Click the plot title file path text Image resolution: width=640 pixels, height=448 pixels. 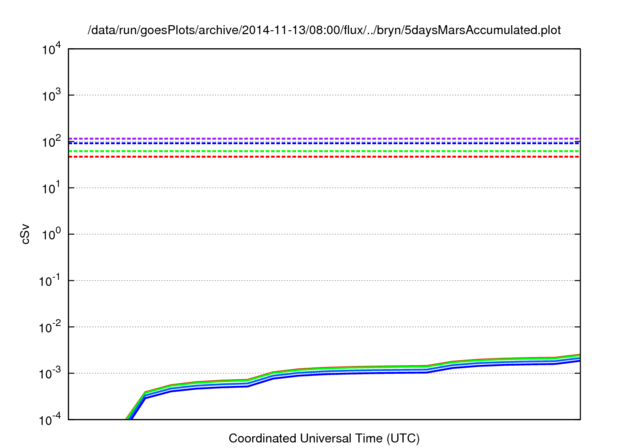pos(324,30)
